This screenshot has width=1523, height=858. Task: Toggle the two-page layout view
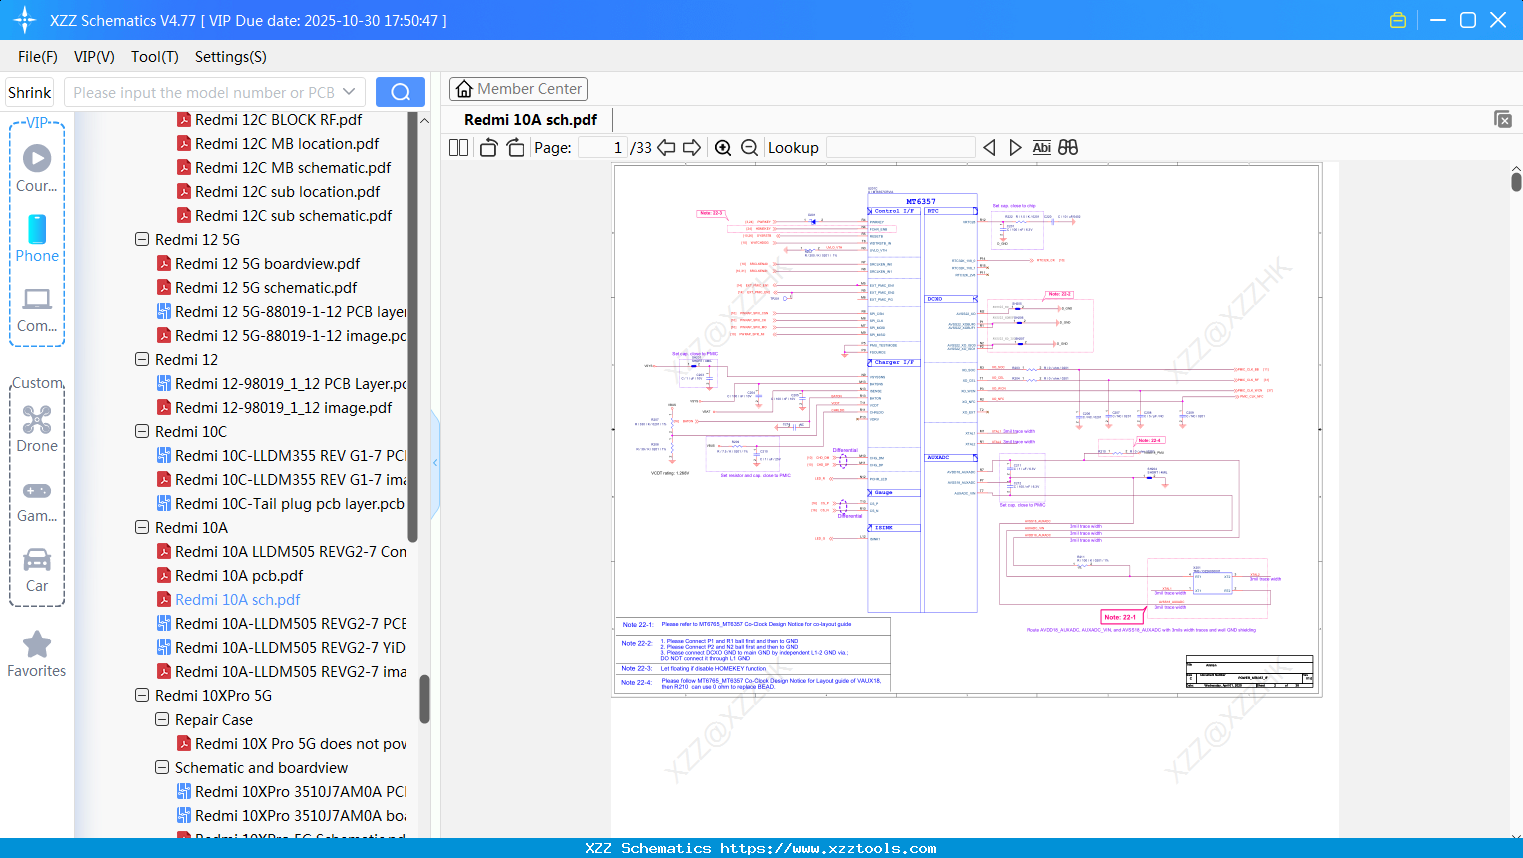point(458,148)
